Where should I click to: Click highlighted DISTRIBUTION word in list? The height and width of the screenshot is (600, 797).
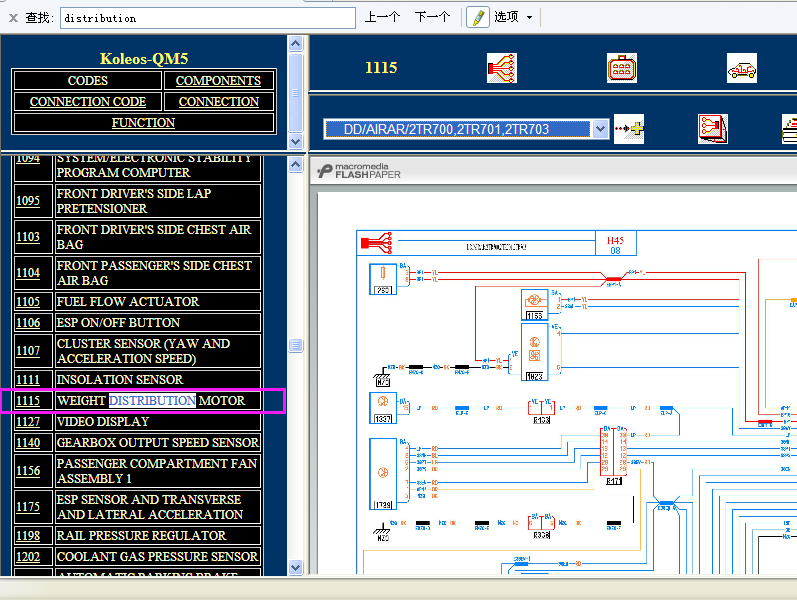[x=152, y=401]
